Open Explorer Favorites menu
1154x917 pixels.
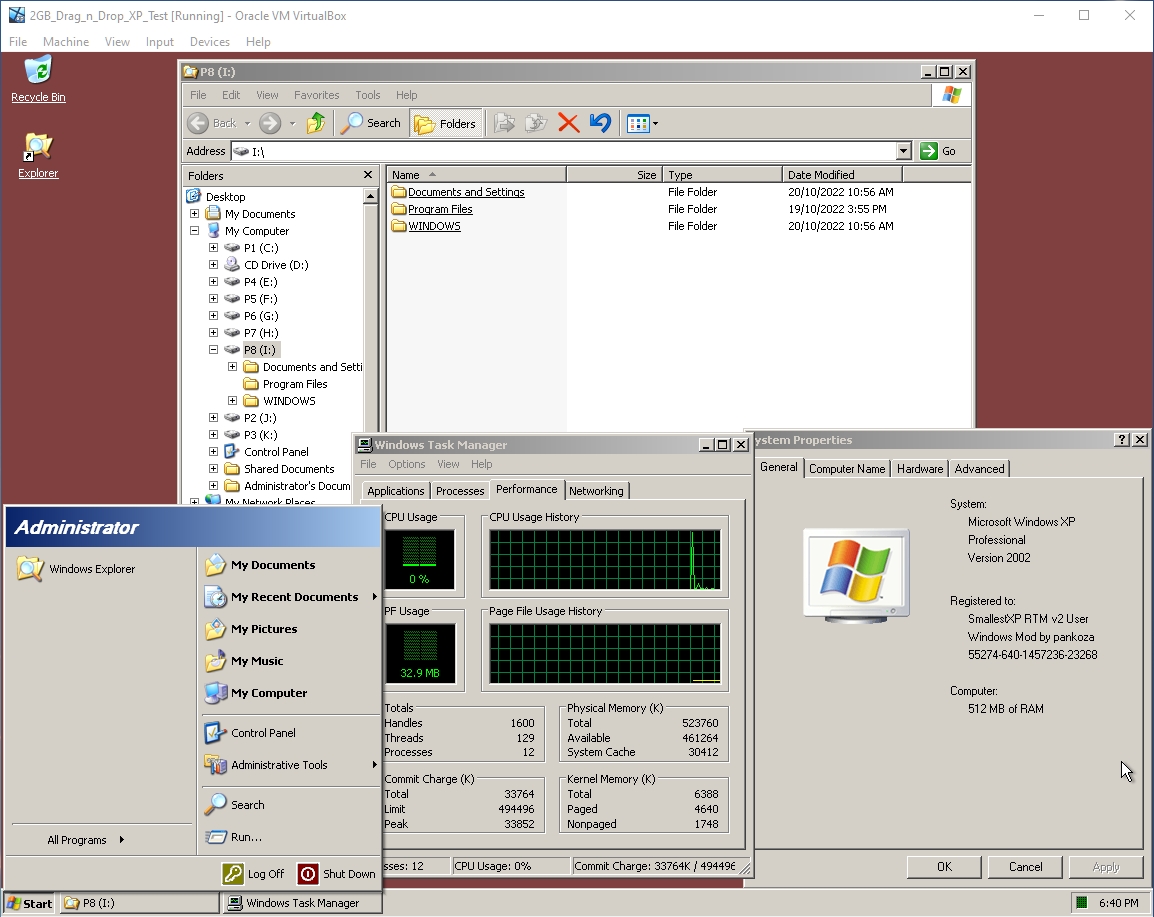point(316,95)
